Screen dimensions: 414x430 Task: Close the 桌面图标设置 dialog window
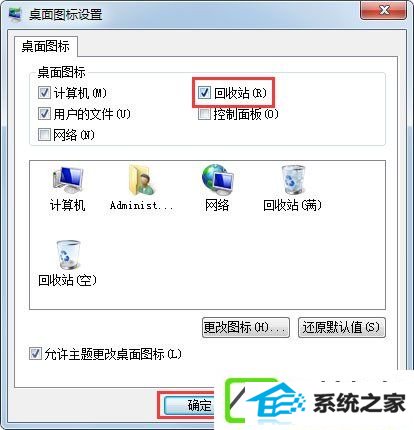point(384,10)
